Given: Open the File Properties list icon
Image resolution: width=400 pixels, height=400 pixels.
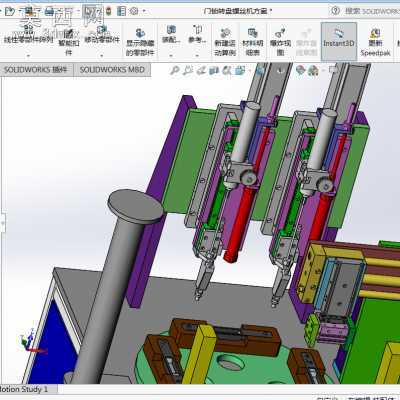Looking at the screenshot, I should [121, 11].
